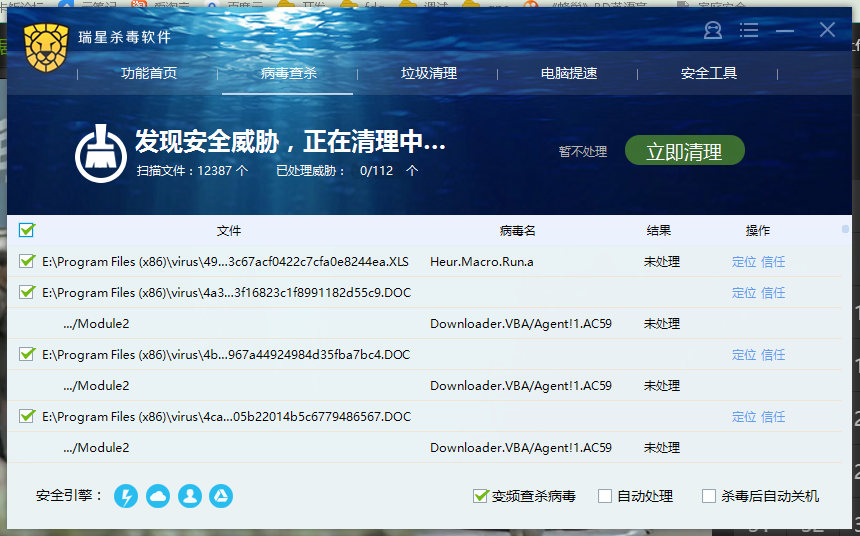Click the Rising lion shield logo
This screenshot has width=860, height=536.
46,48
